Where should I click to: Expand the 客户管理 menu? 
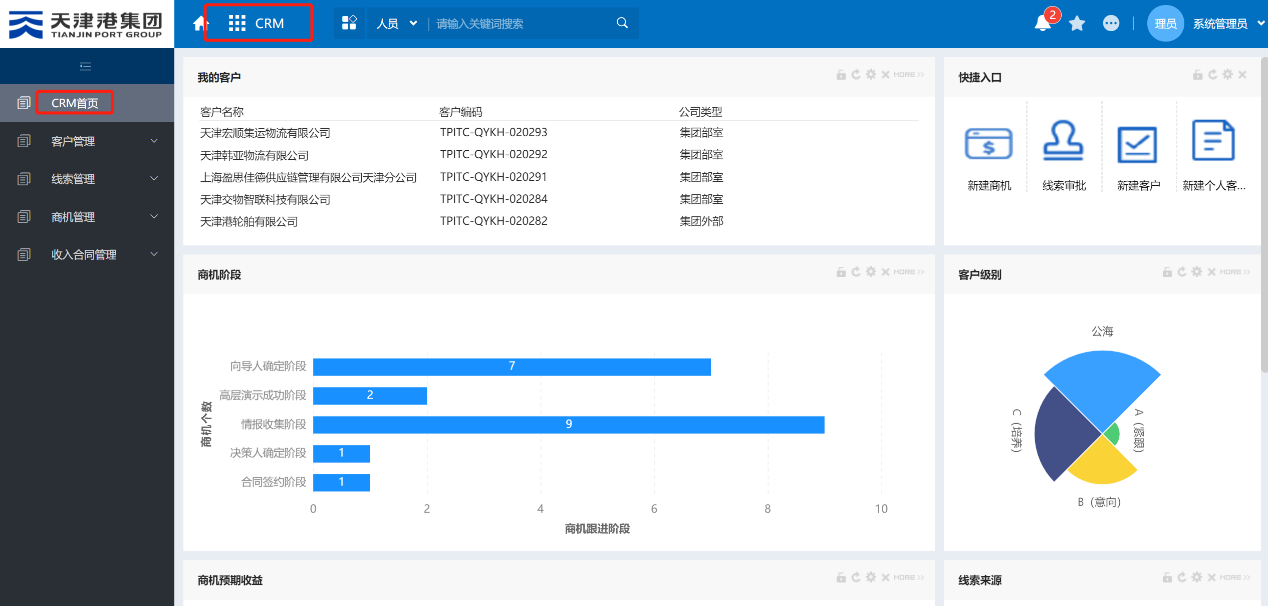click(87, 141)
